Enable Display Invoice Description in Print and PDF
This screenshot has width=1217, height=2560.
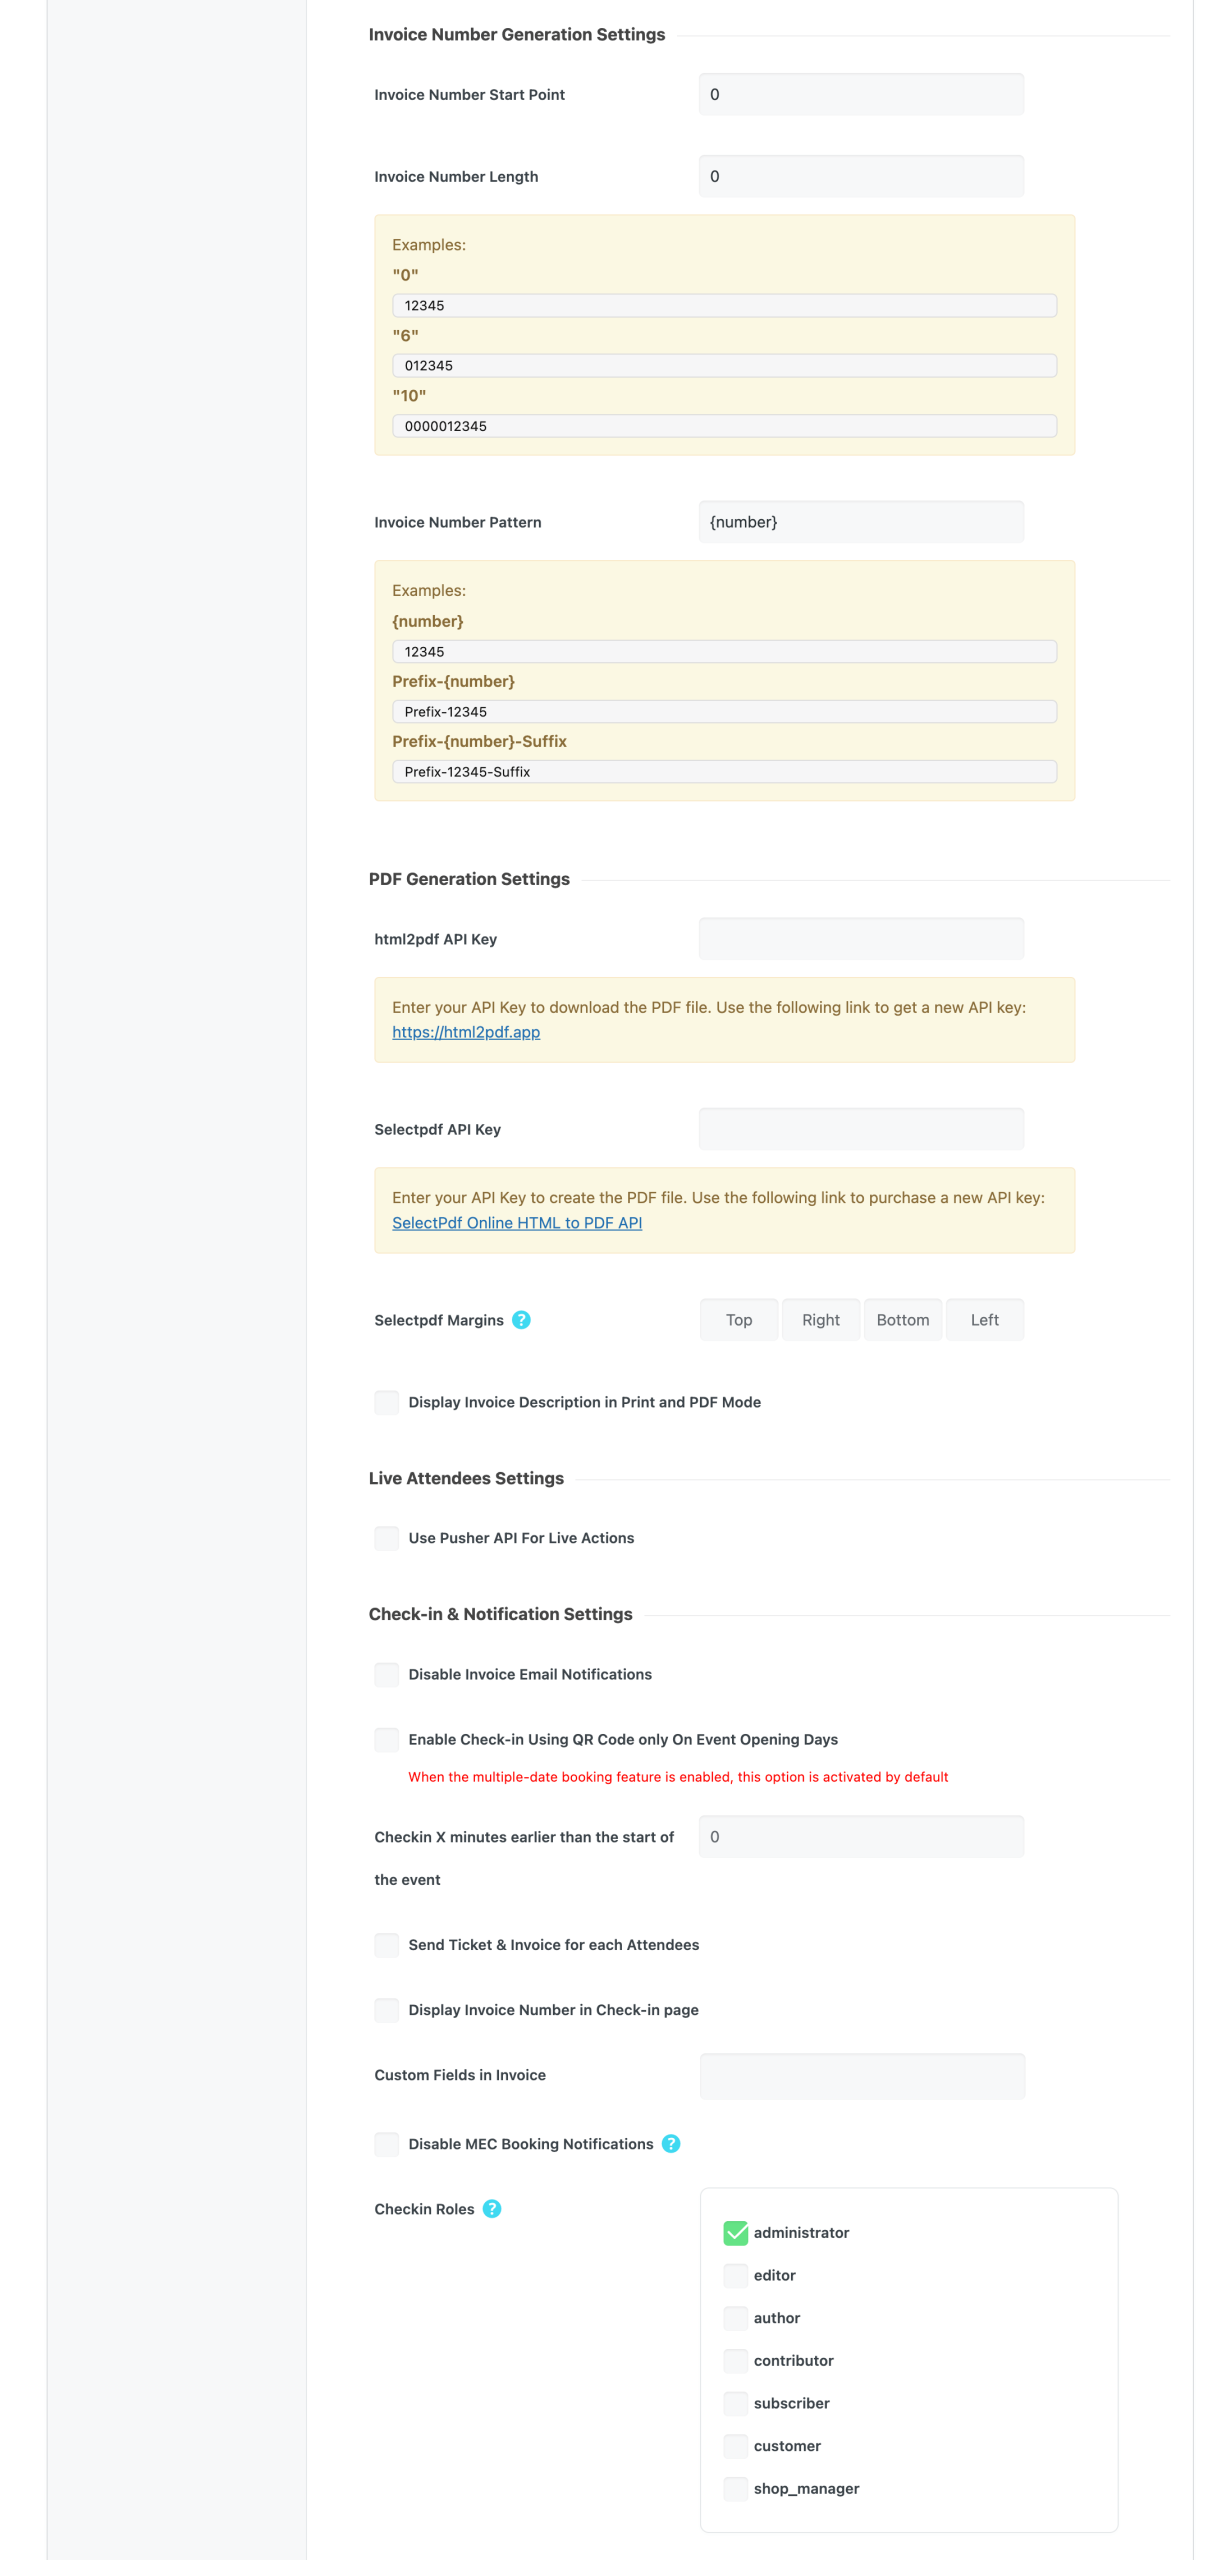pos(387,1402)
